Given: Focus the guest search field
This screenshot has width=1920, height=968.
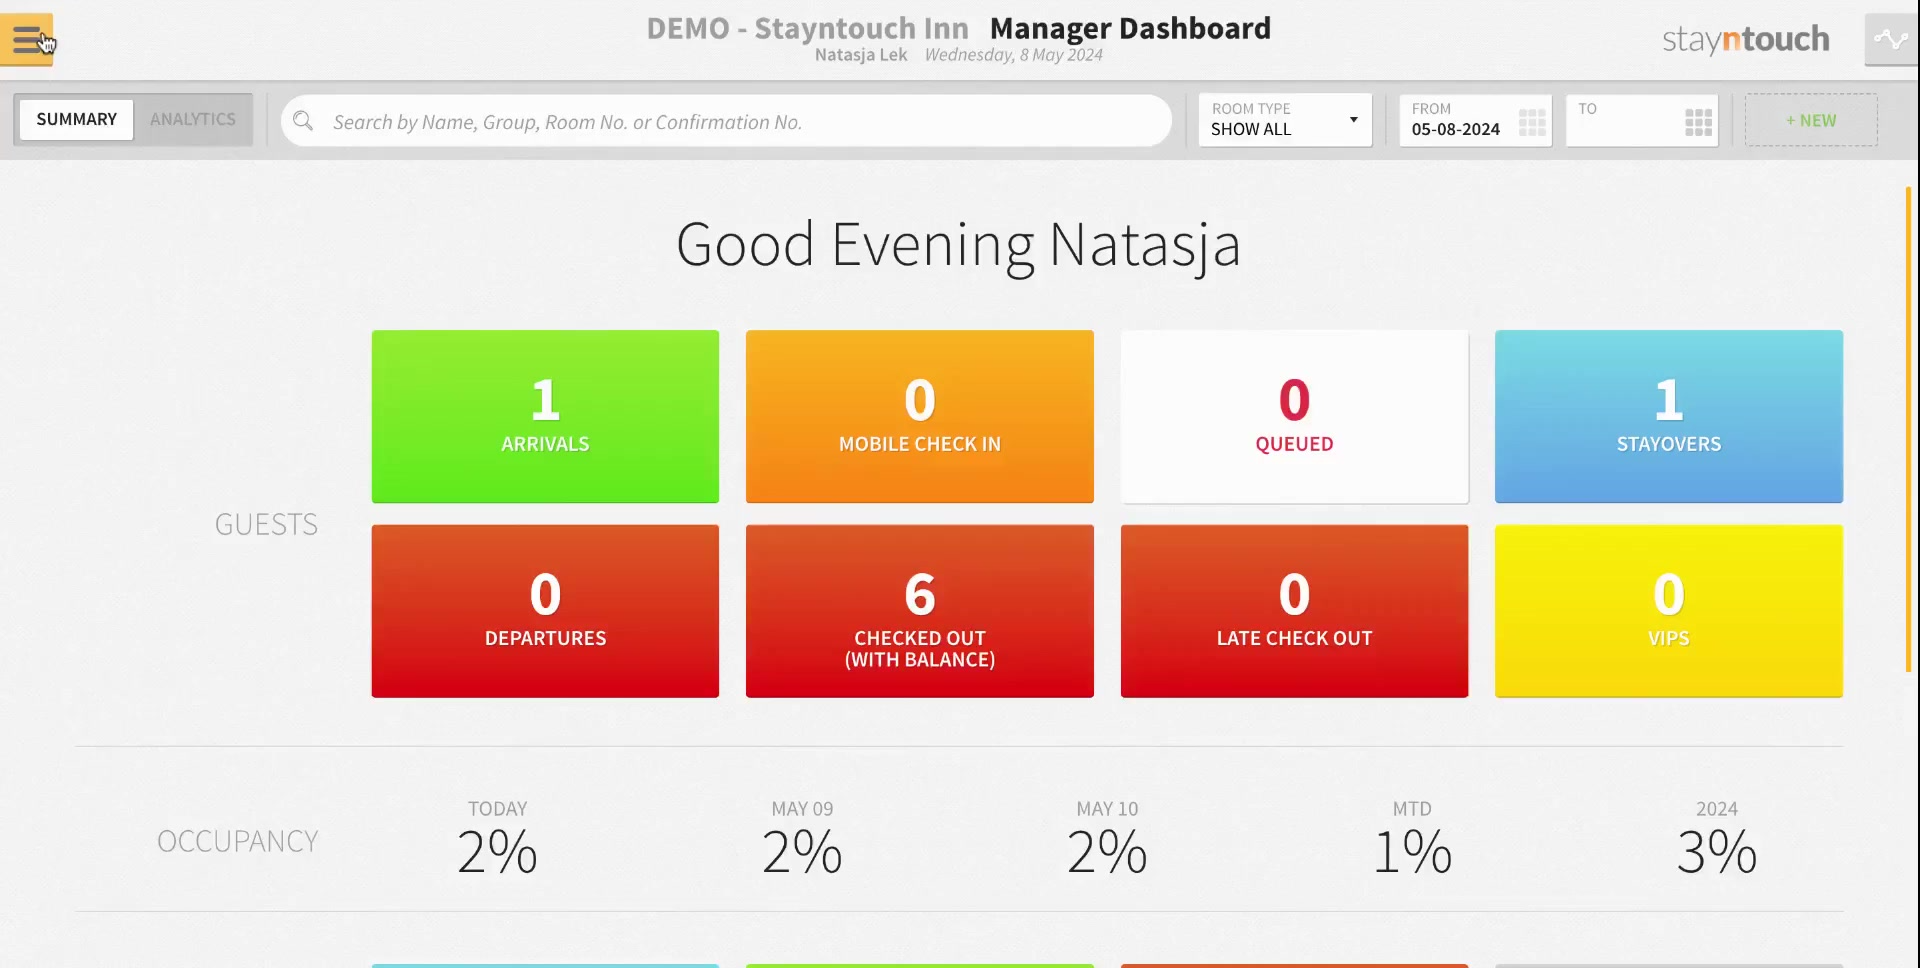Looking at the screenshot, I should (727, 121).
